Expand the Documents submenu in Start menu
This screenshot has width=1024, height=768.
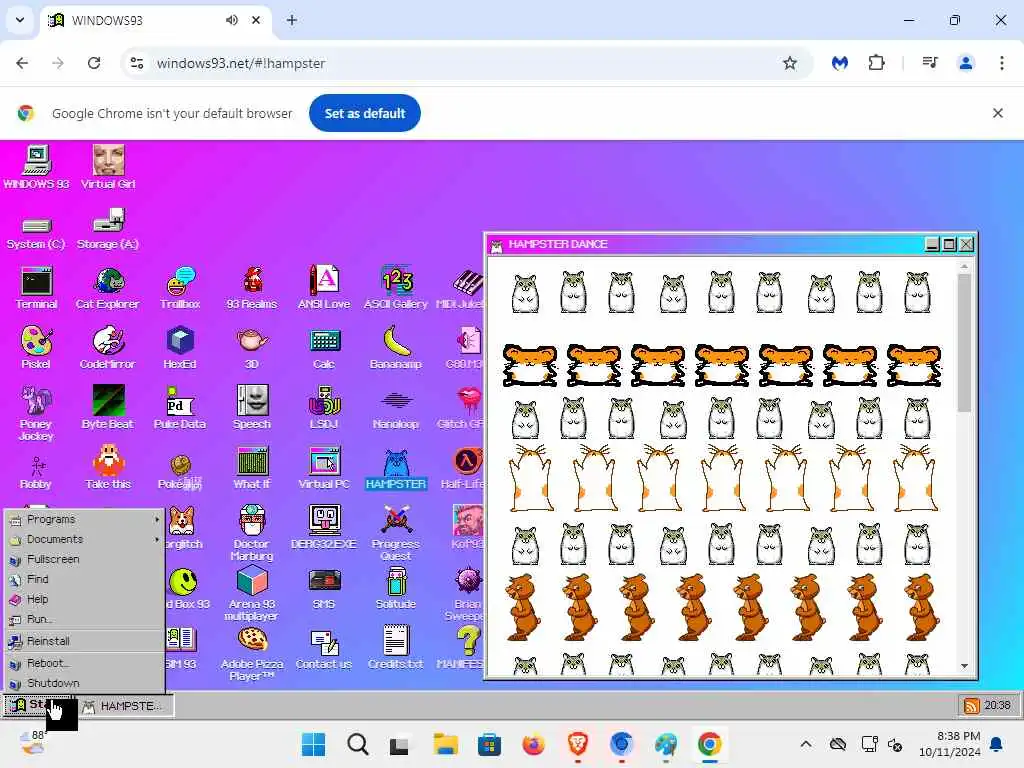pos(84,539)
